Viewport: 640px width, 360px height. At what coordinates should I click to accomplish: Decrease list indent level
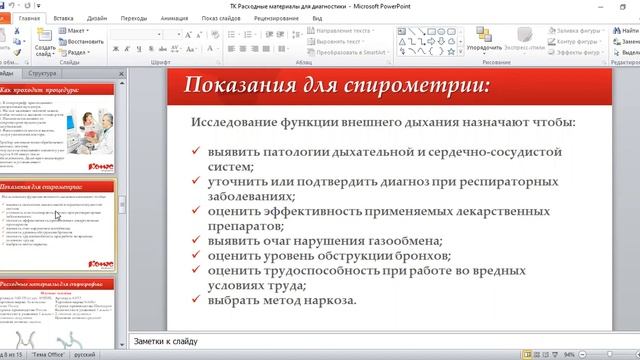click(269, 35)
